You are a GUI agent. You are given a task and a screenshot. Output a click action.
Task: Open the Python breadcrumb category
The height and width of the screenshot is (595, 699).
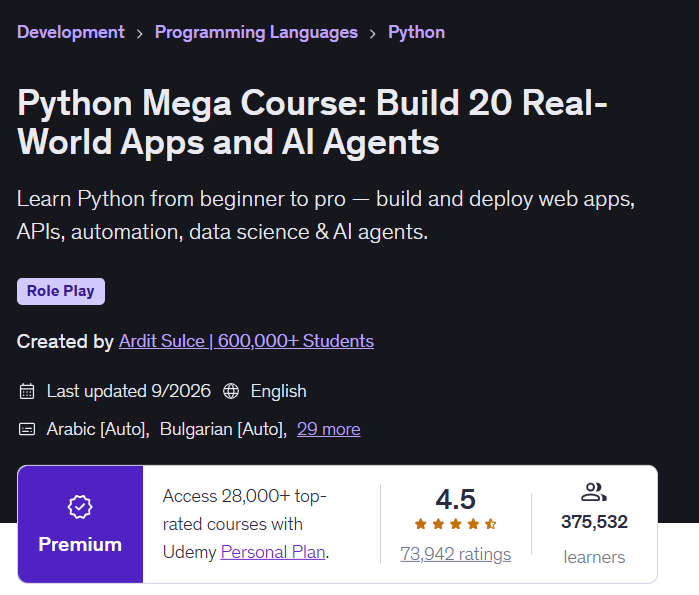tap(416, 33)
